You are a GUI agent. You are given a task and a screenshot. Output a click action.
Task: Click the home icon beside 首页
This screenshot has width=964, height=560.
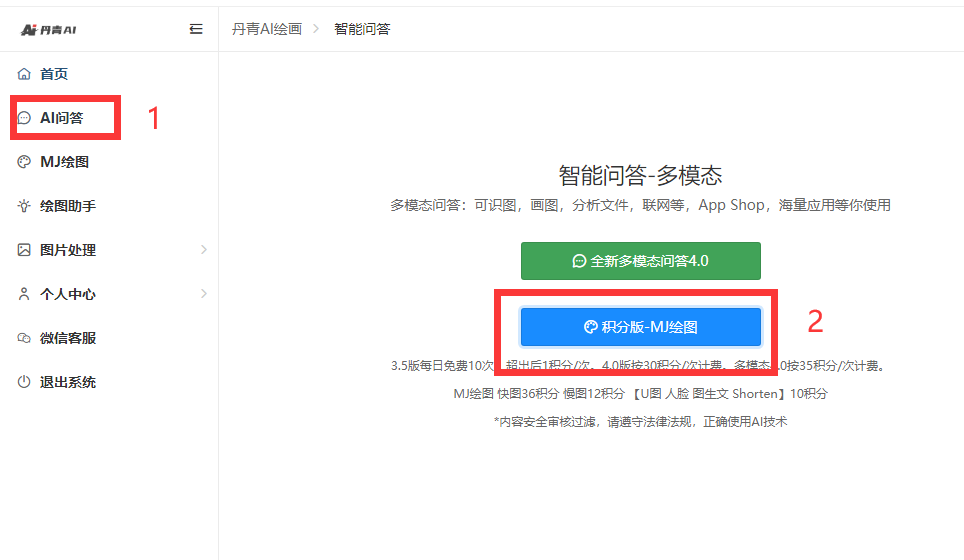click(x=24, y=74)
